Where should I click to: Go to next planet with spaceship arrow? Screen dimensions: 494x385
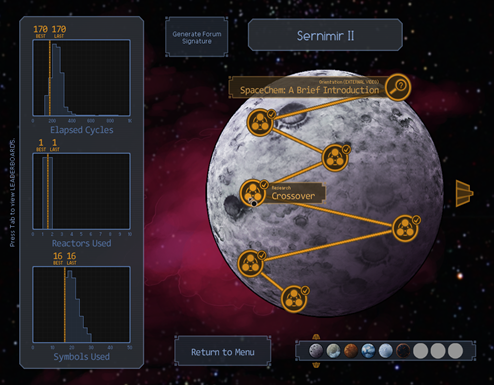tap(464, 193)
